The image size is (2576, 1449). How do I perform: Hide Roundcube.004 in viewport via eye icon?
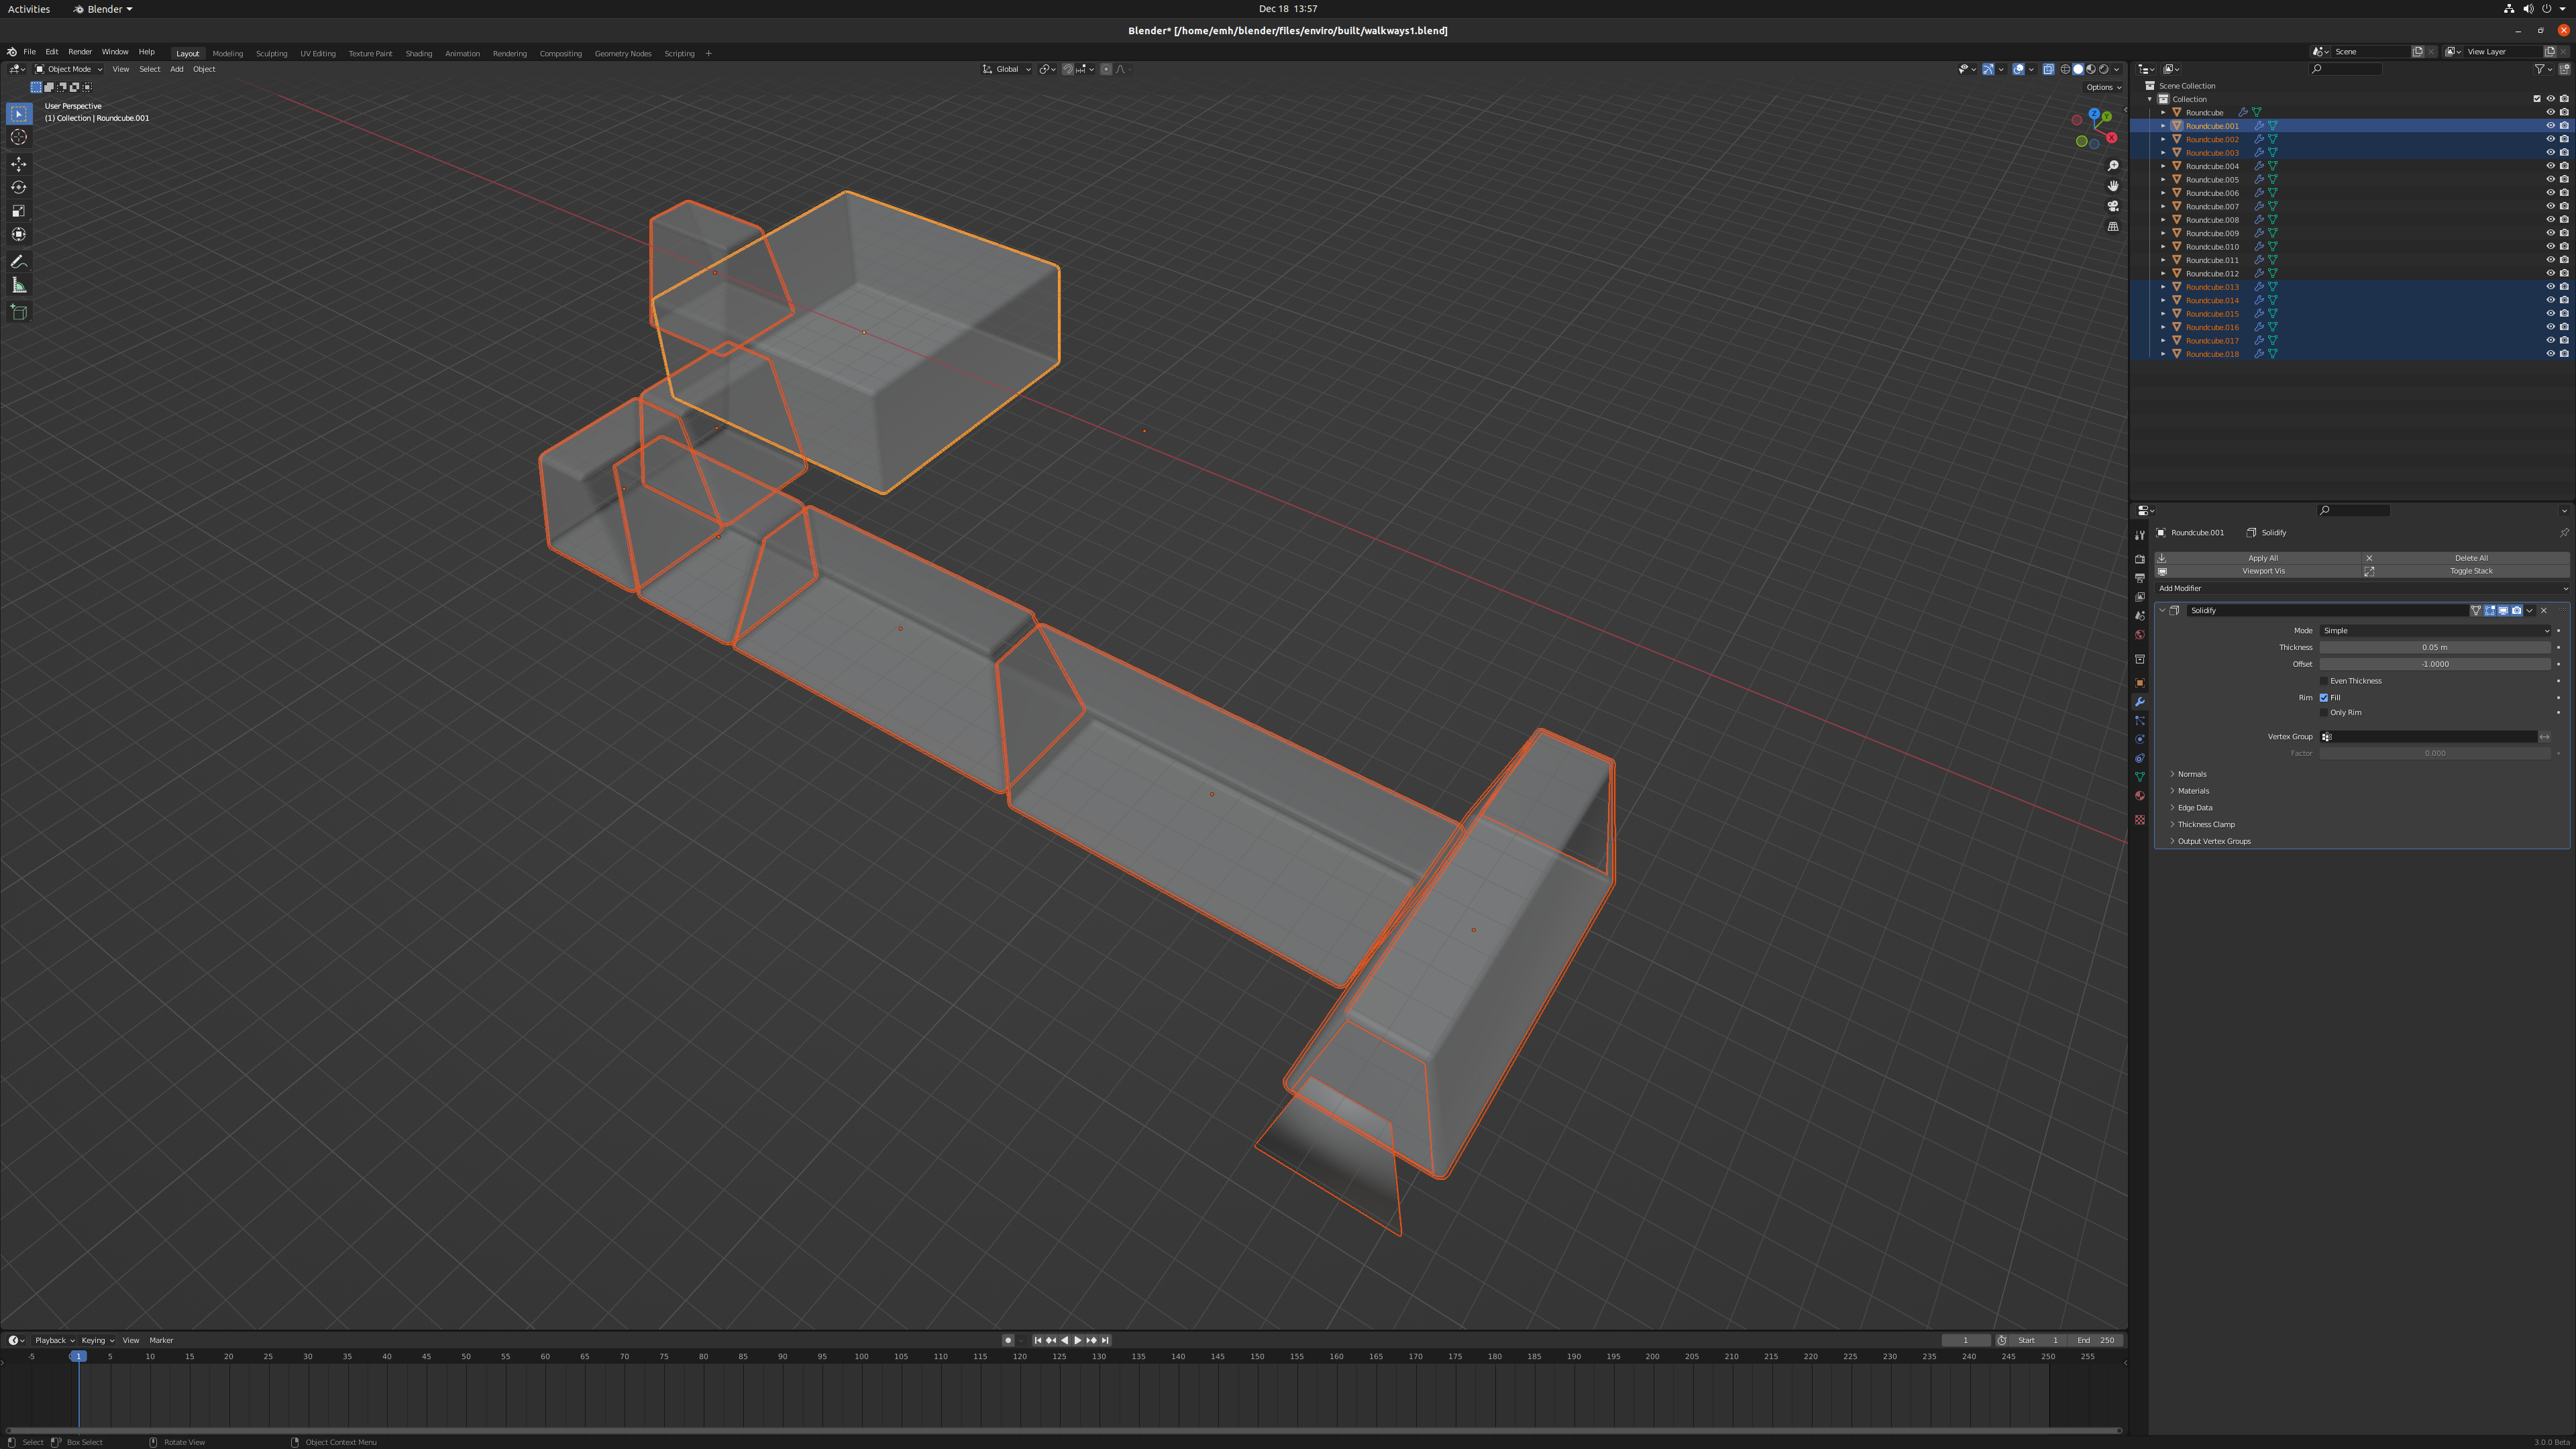pos(2550,166)
